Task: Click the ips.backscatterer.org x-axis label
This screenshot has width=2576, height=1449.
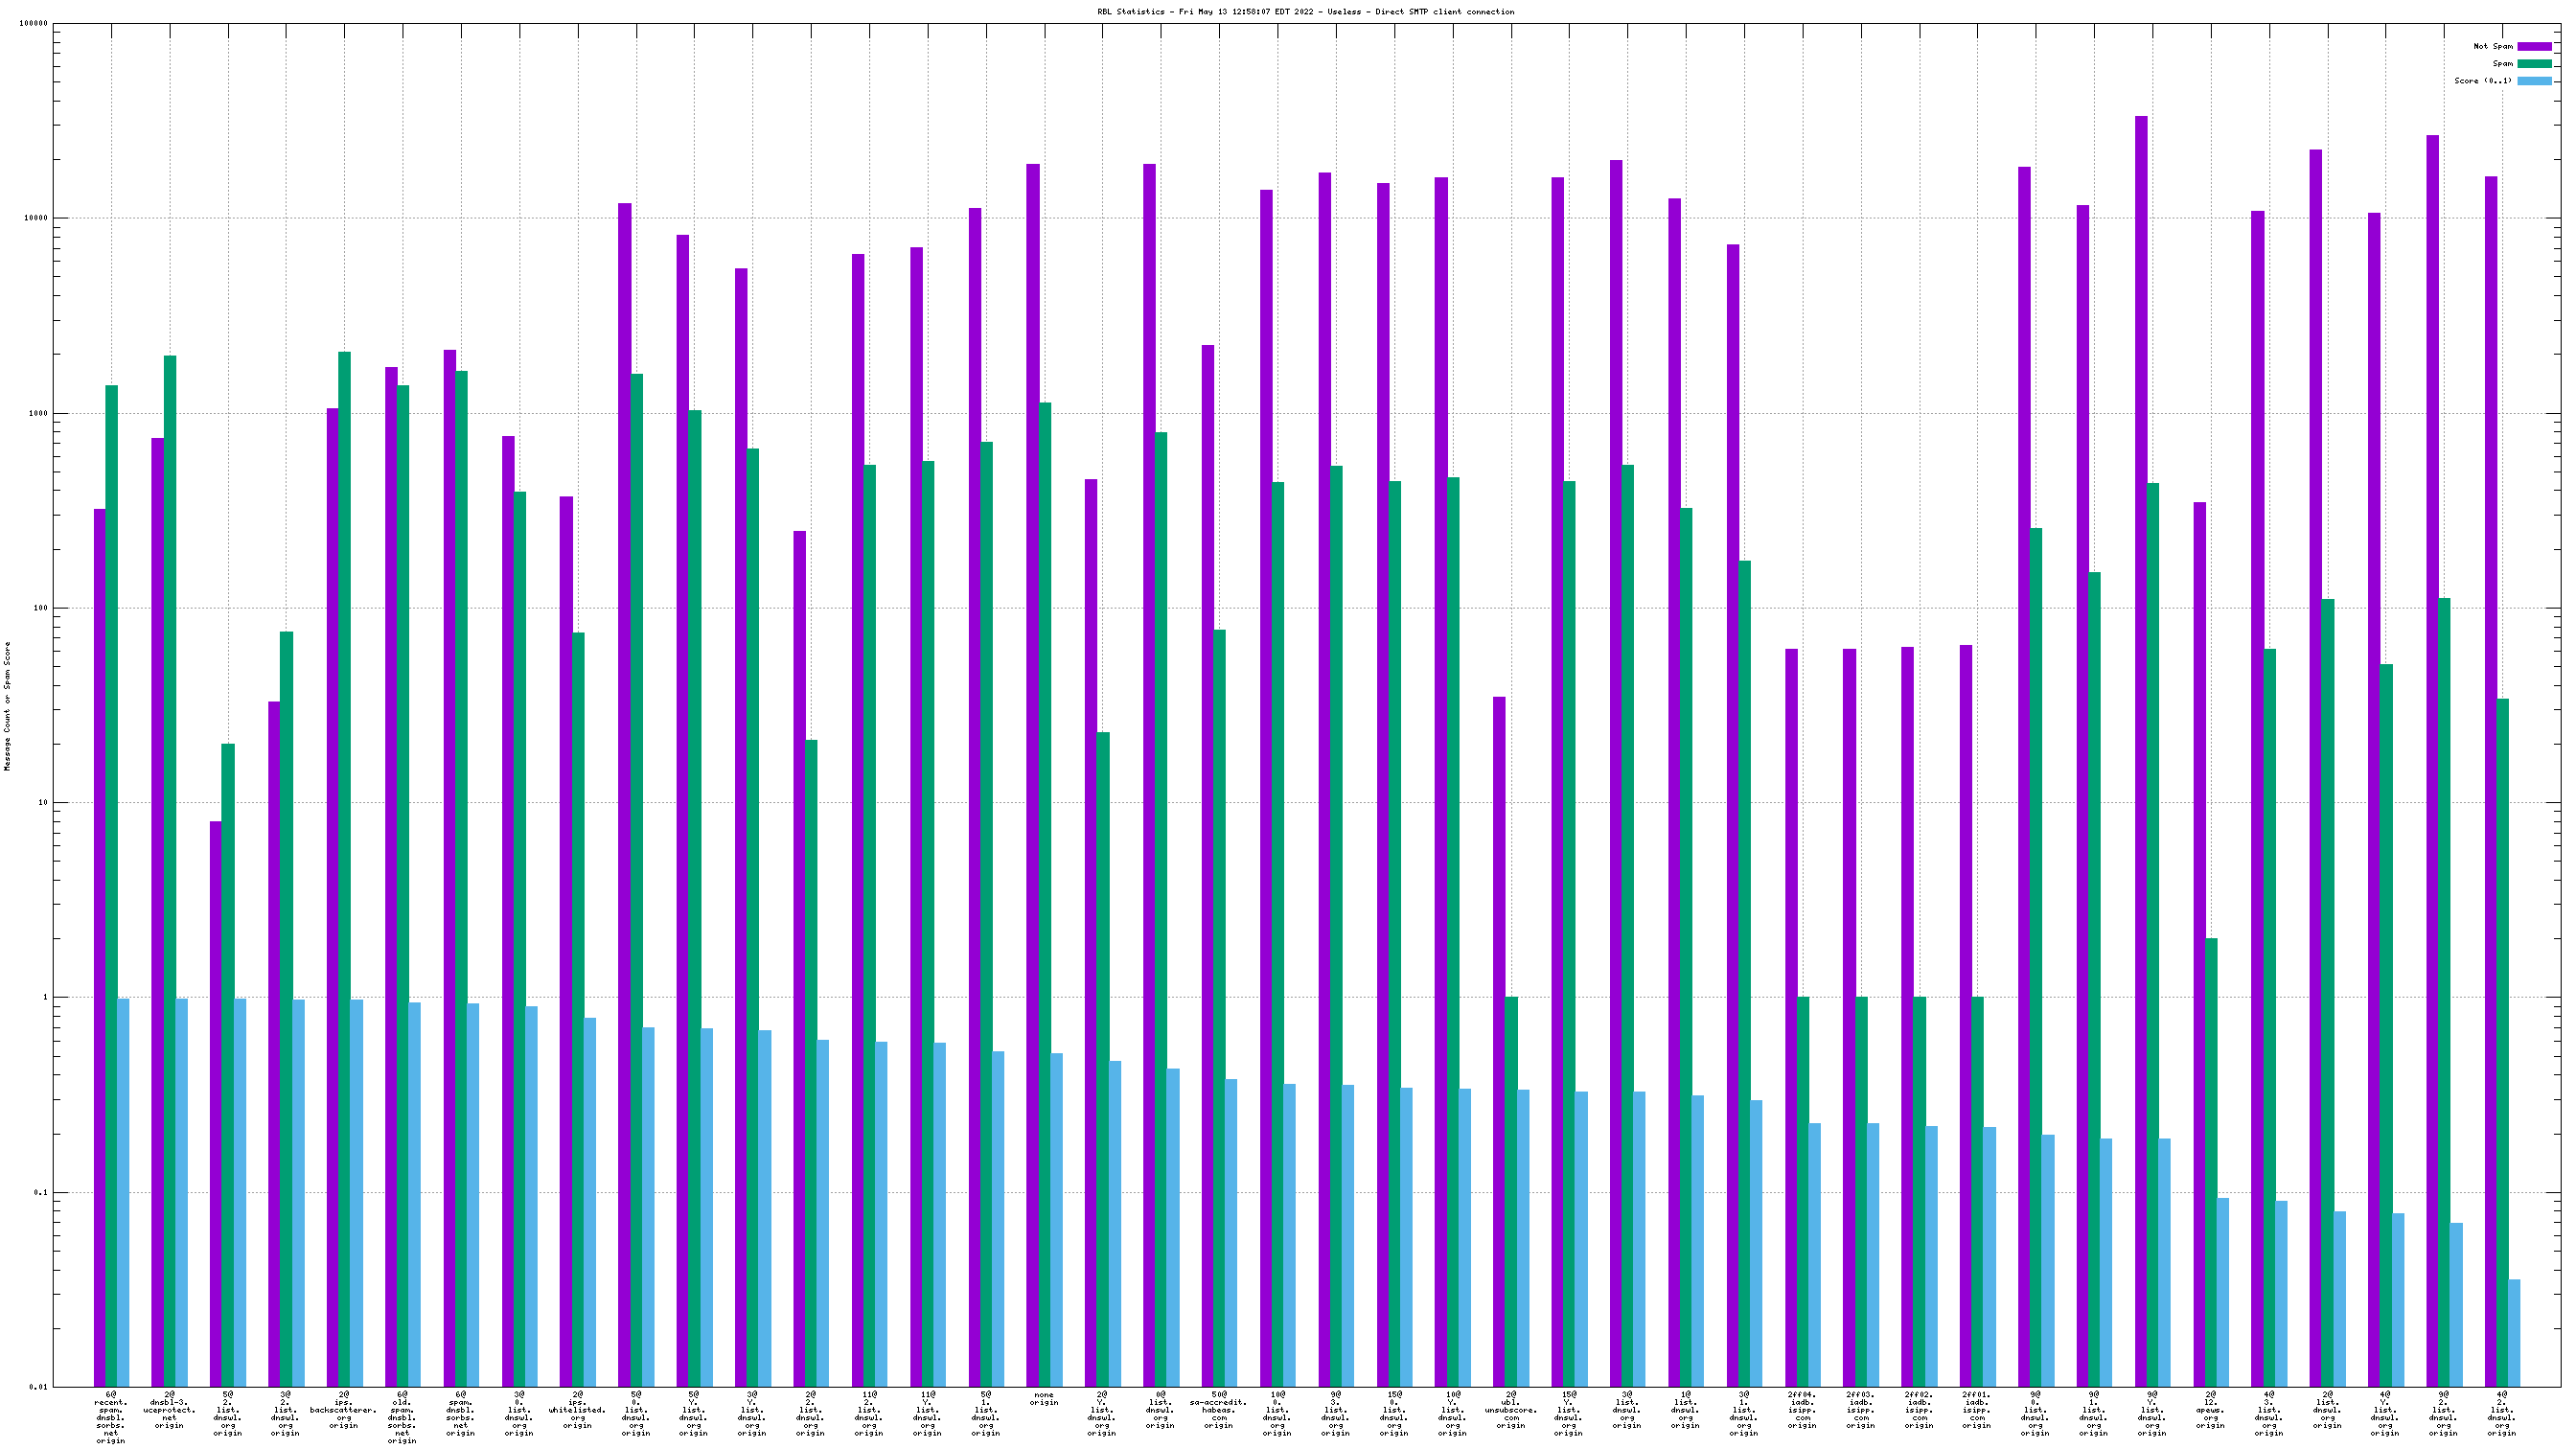Action: 344,1410
